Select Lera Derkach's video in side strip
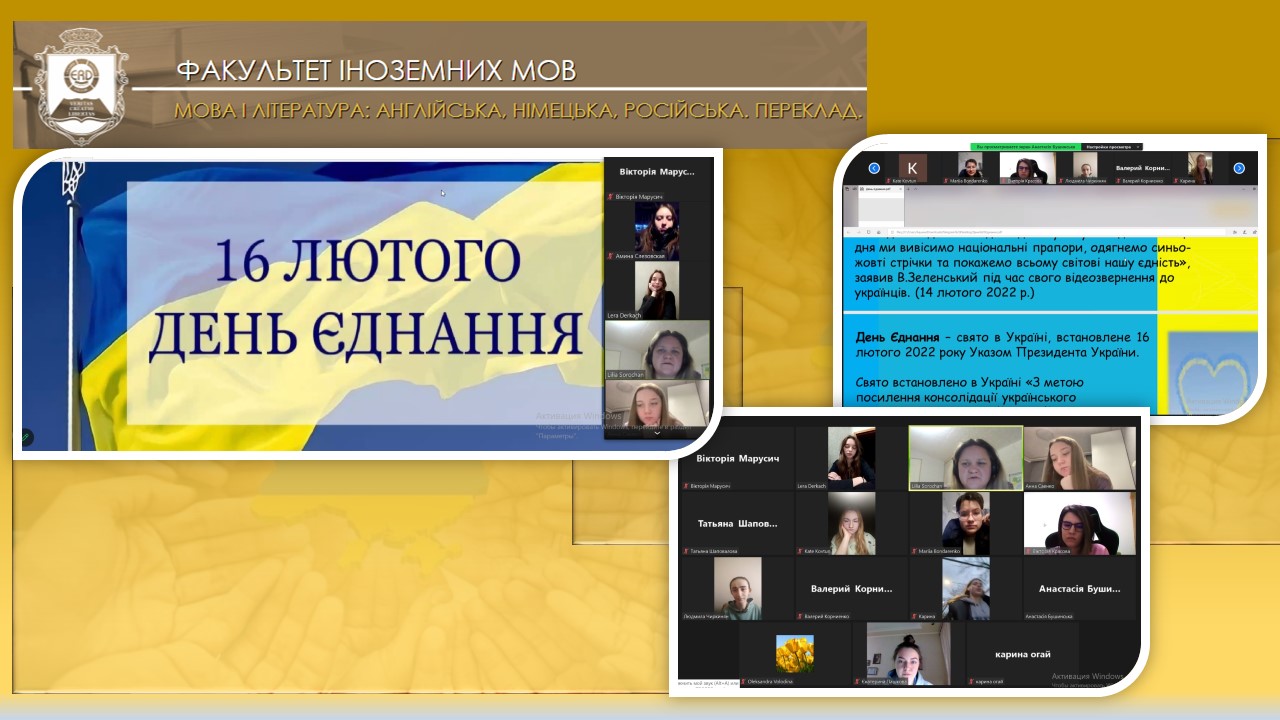This screenshot has width=1280, height=720. click(657, 290)
